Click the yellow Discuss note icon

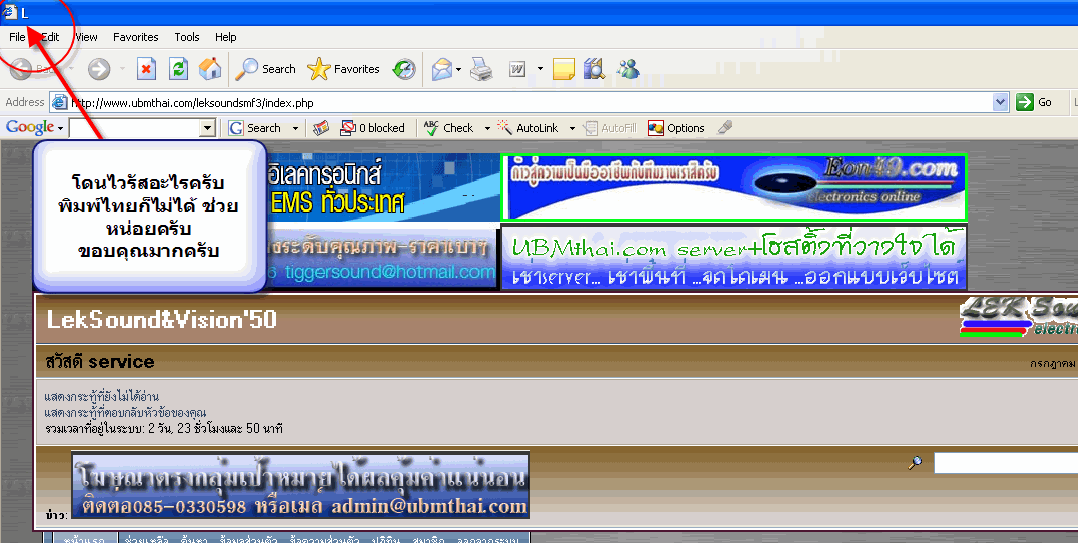564,69
